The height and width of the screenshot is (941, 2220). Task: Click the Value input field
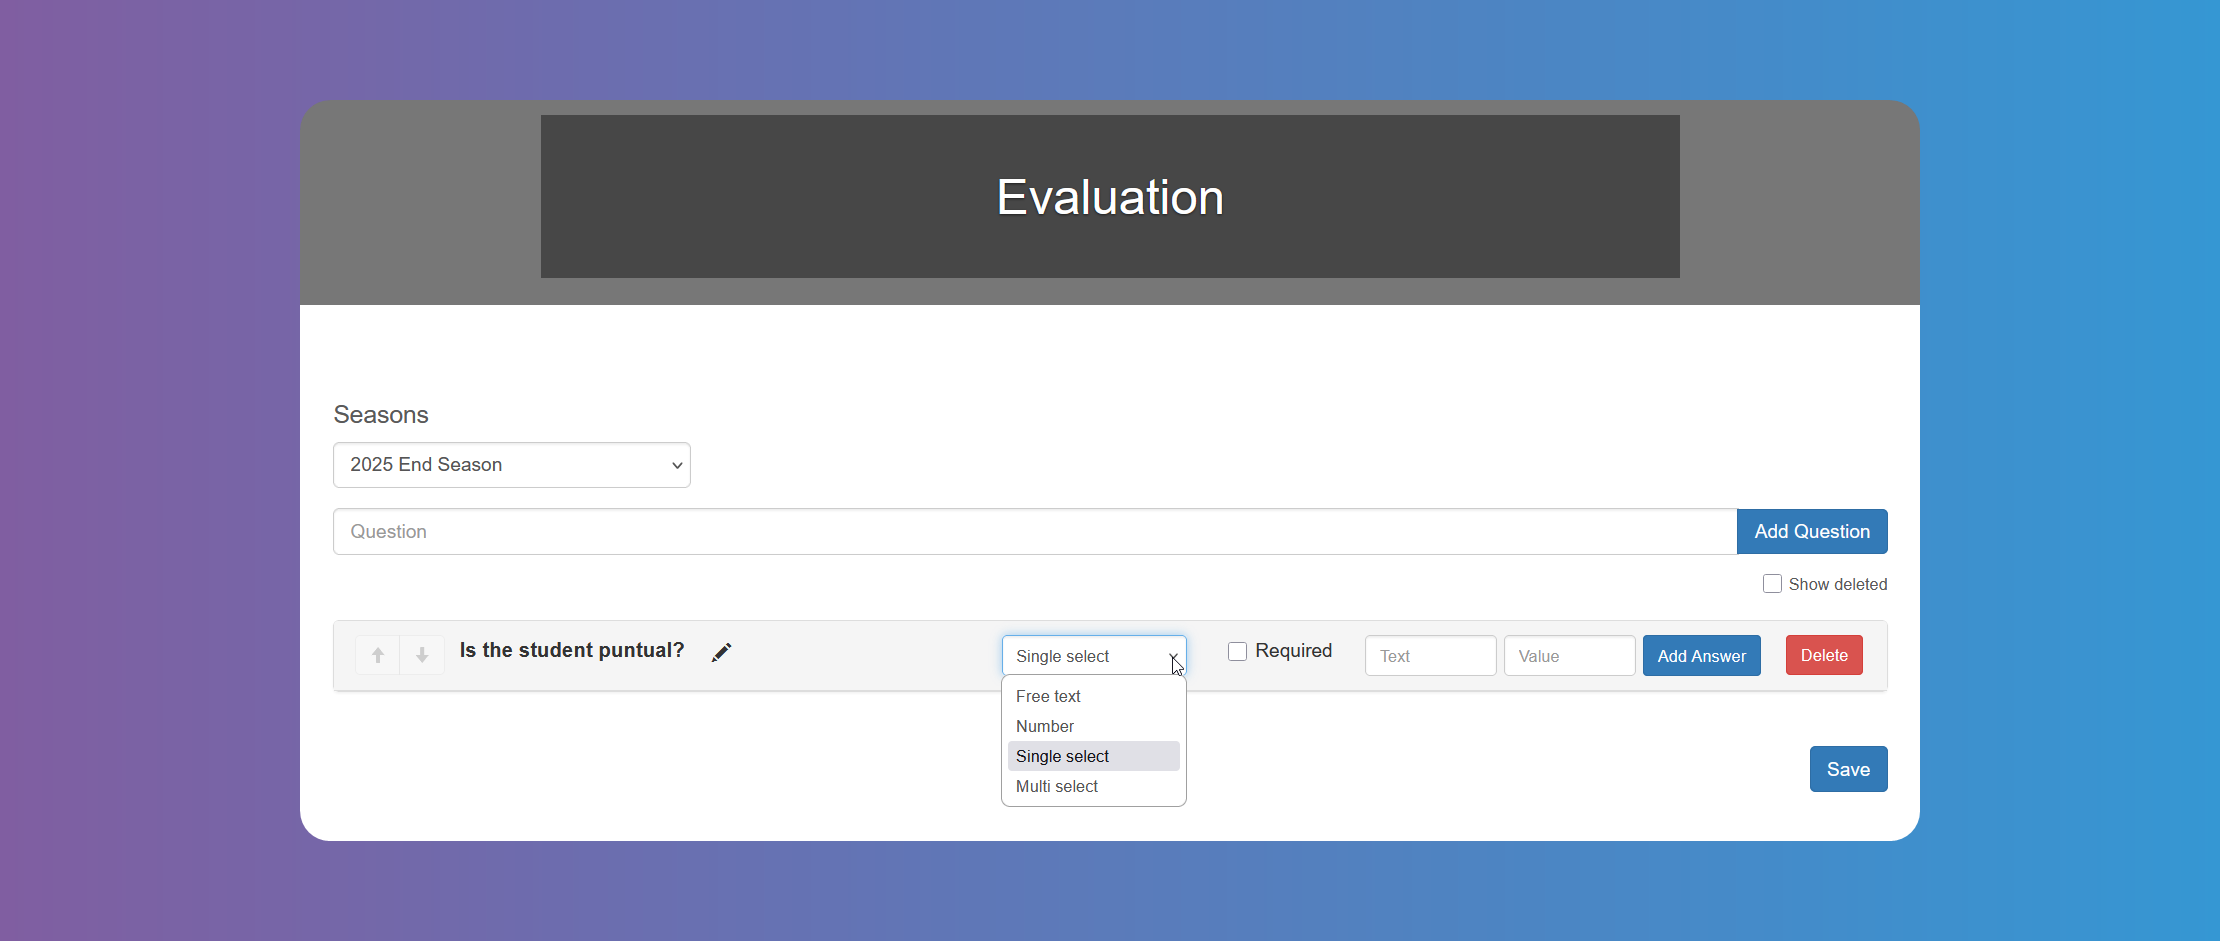click(x=1568, y=655)
